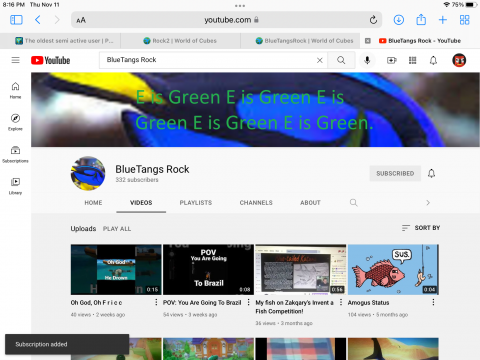Select the VIDEOS tab

pos(141,203)
